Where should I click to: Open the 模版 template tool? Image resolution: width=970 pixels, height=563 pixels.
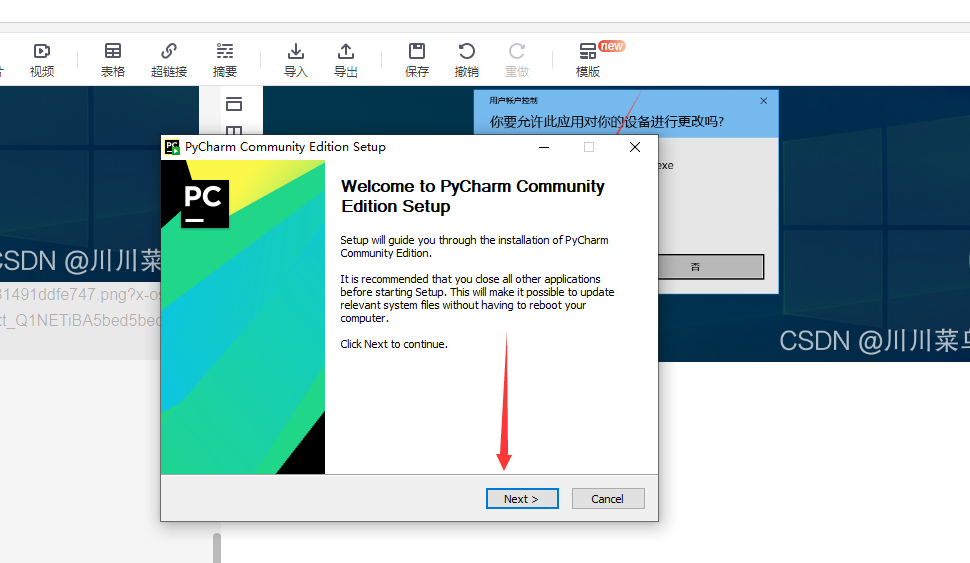(x=588, y=60)
